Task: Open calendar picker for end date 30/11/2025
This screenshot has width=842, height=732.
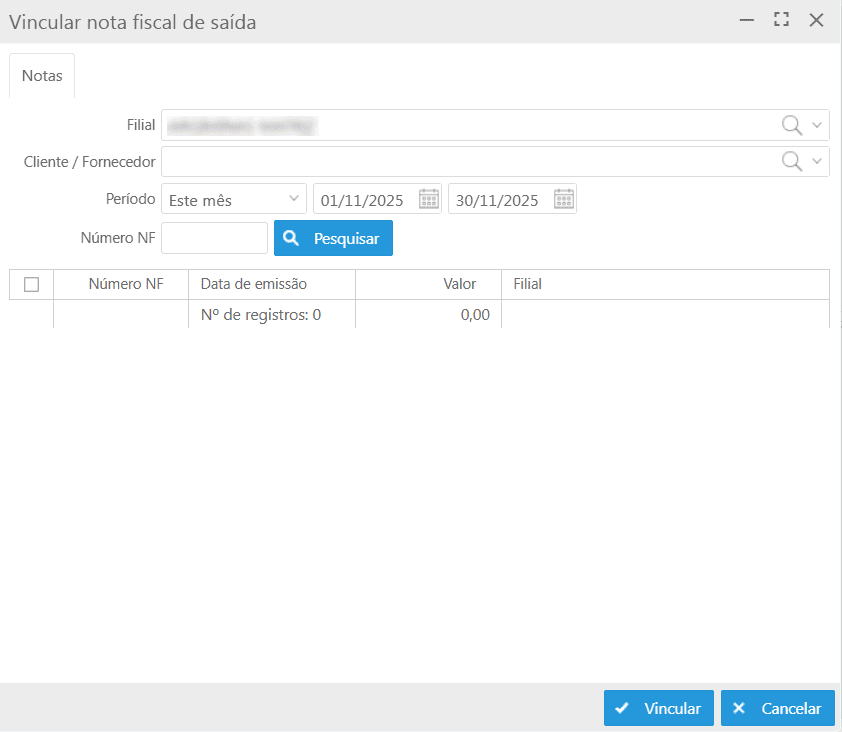Action: [563, 199]
